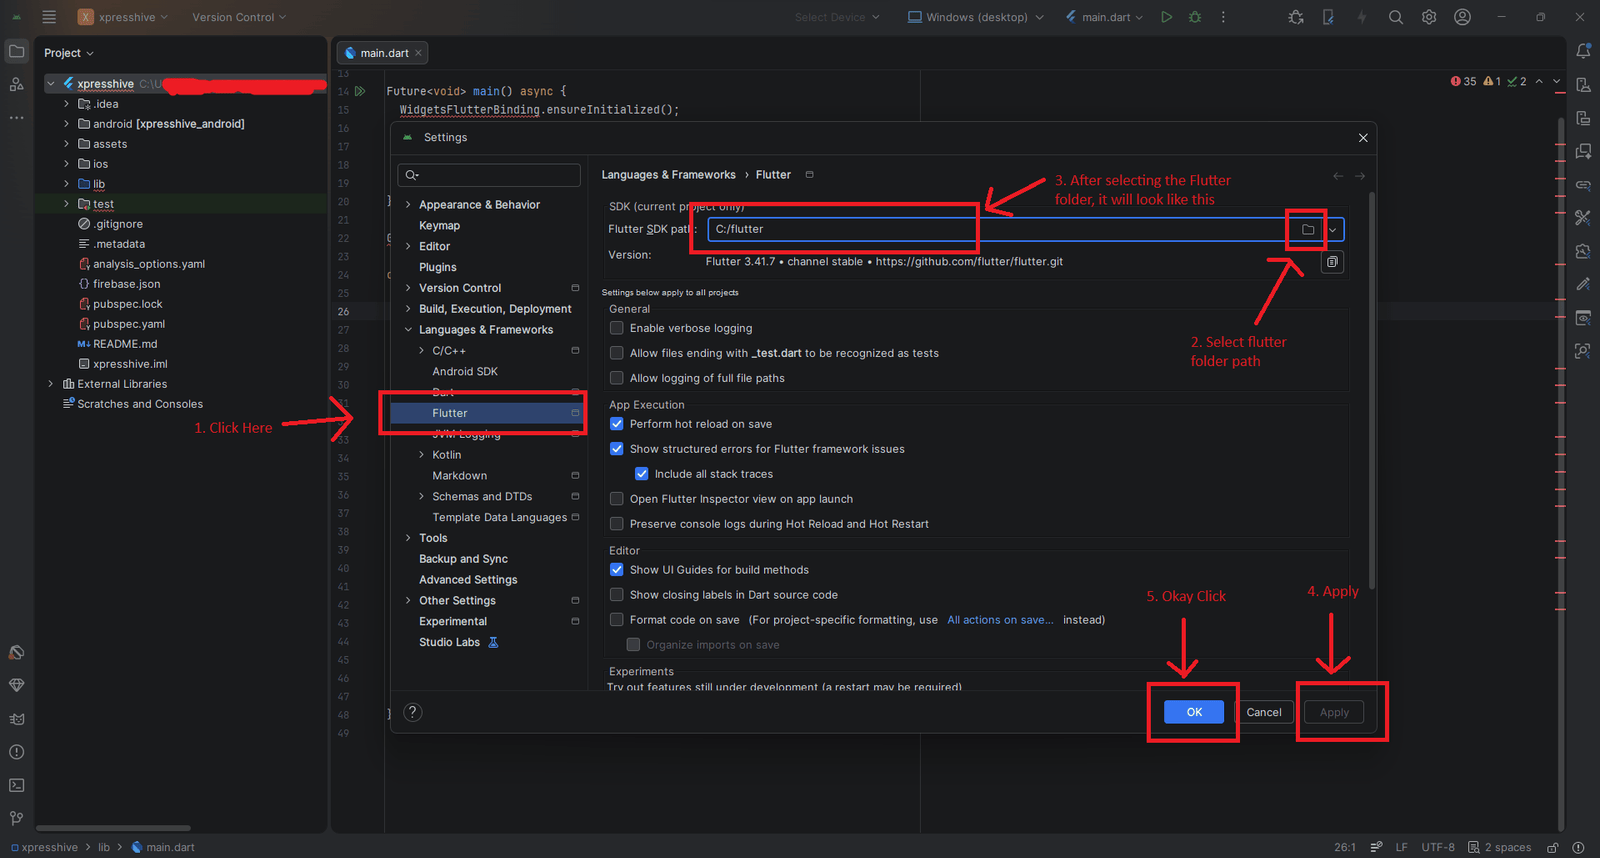Expand the android folder in project tree
This screenshot has width=1600, height=858.
67,124
